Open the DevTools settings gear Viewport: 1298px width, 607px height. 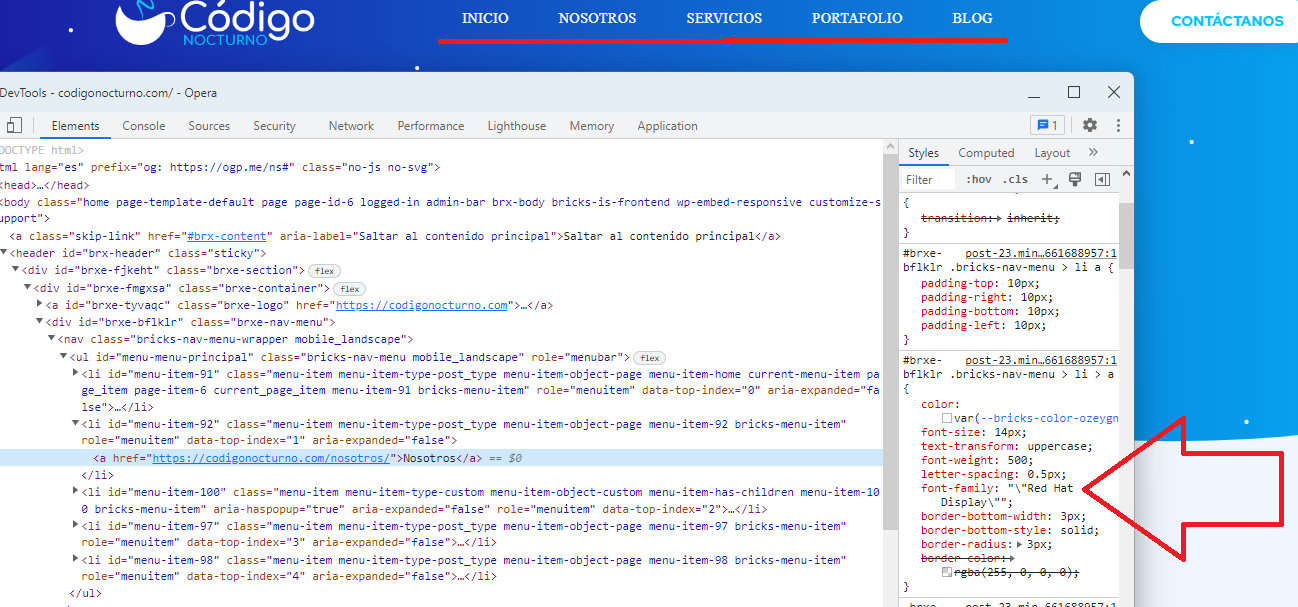click(x=1088, y=125)
